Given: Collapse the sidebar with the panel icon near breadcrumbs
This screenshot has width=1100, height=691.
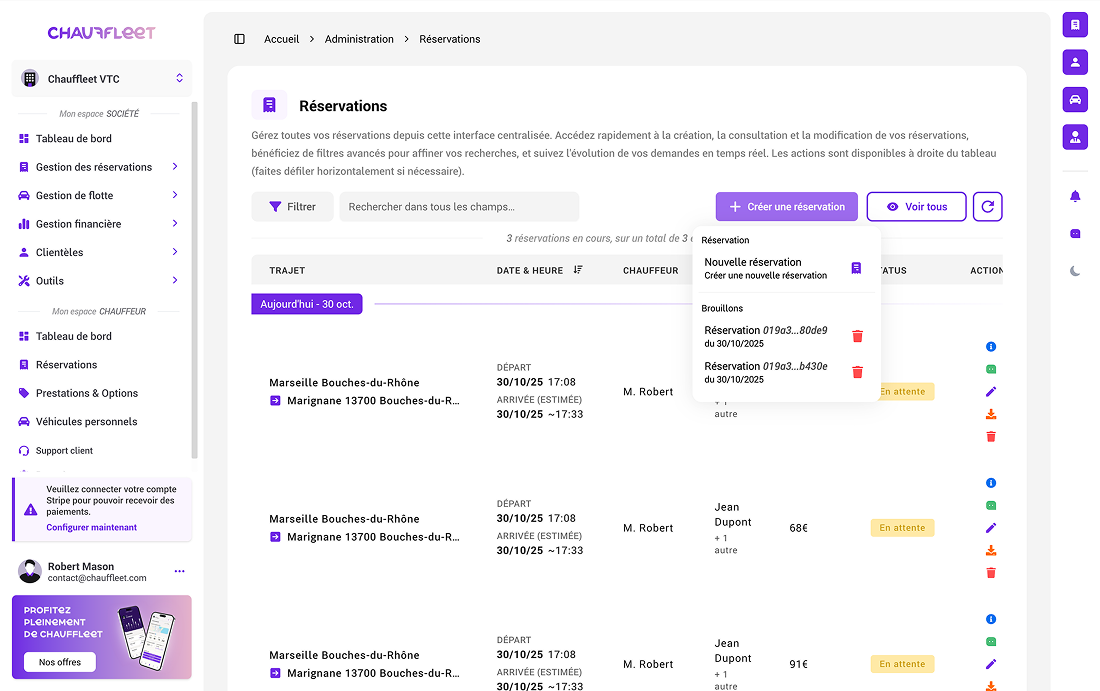Looking at the screenshot, I should (x=239, y=38).
